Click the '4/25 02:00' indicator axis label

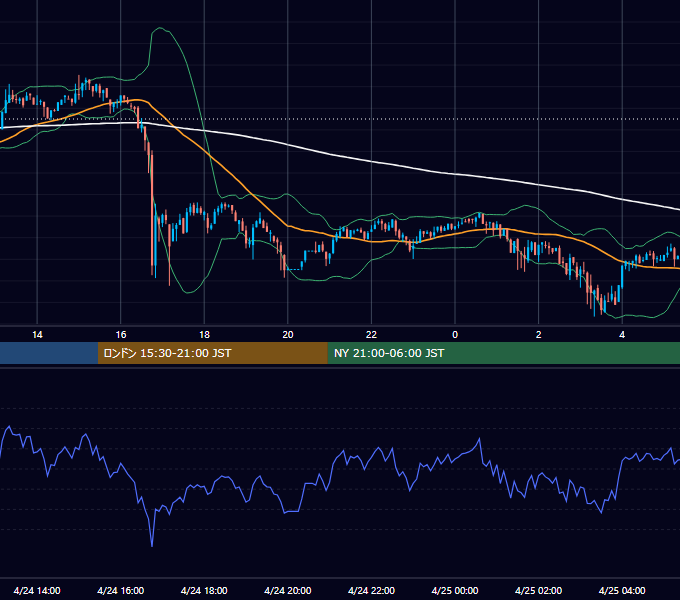pos(538,590)
